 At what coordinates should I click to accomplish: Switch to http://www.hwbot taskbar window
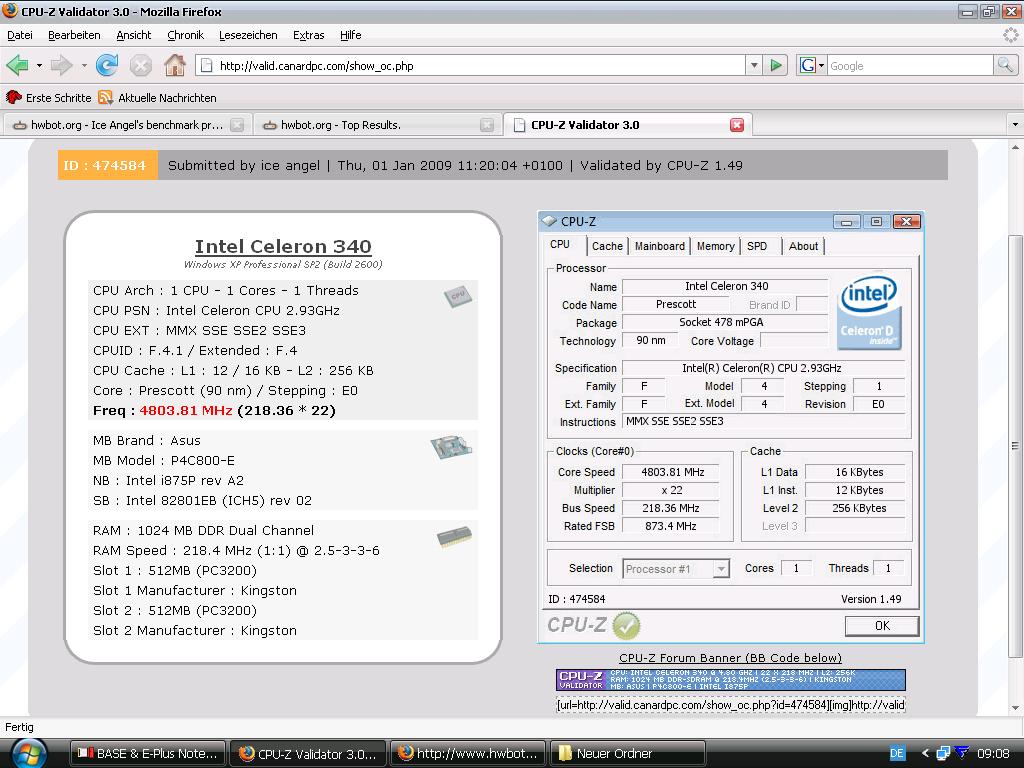[x=468, y=754]
